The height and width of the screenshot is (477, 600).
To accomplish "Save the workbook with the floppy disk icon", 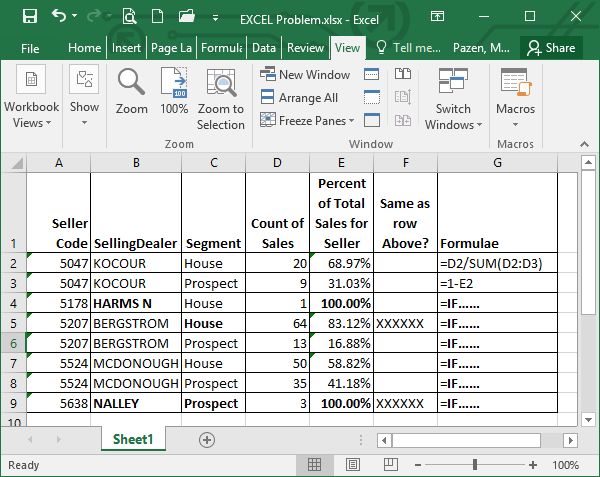I will tap(29, 16).
